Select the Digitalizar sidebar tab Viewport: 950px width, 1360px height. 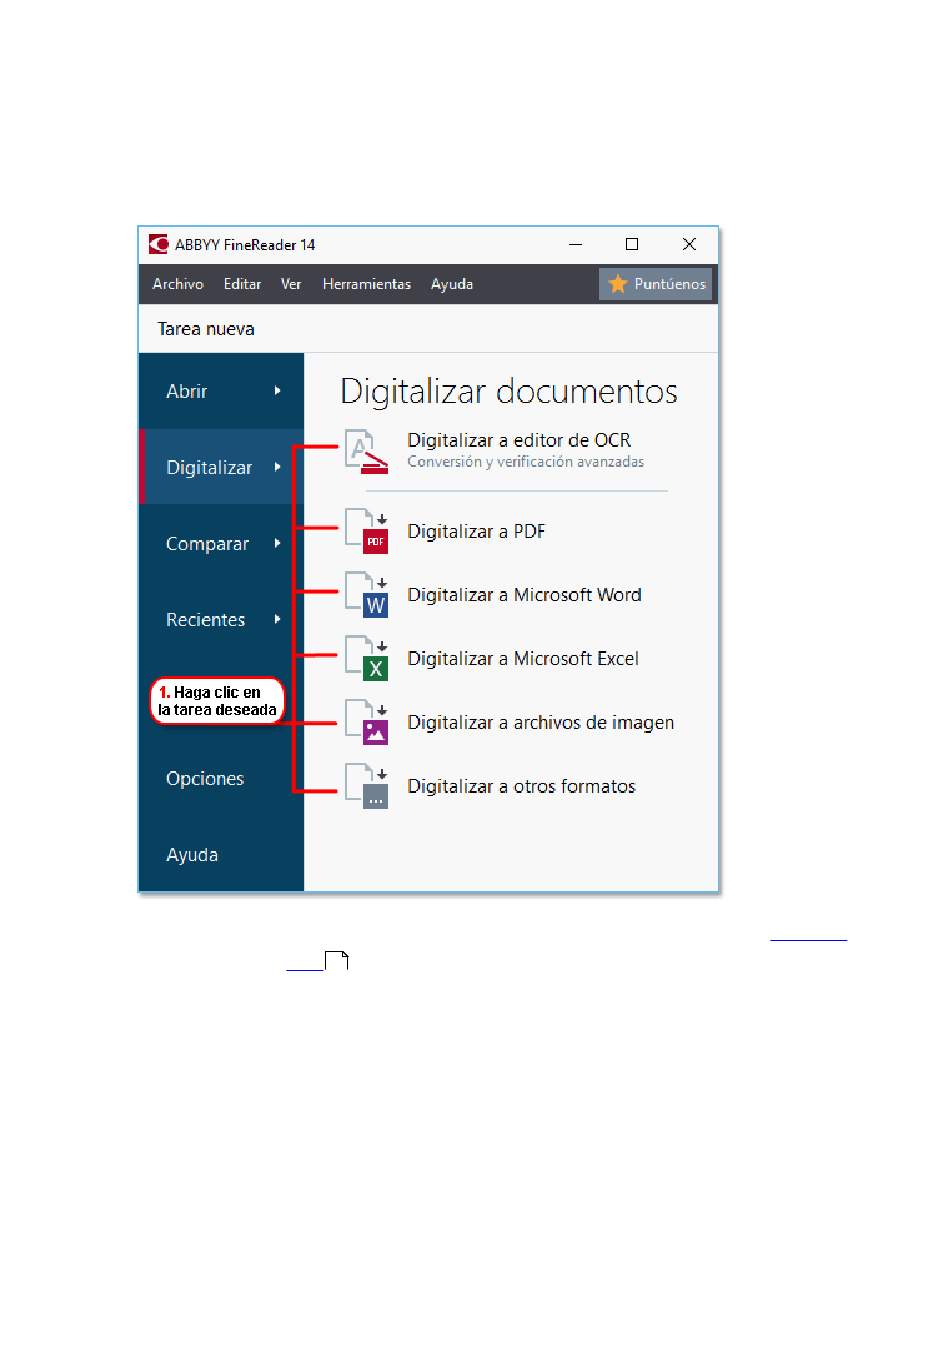pos(221,467)
